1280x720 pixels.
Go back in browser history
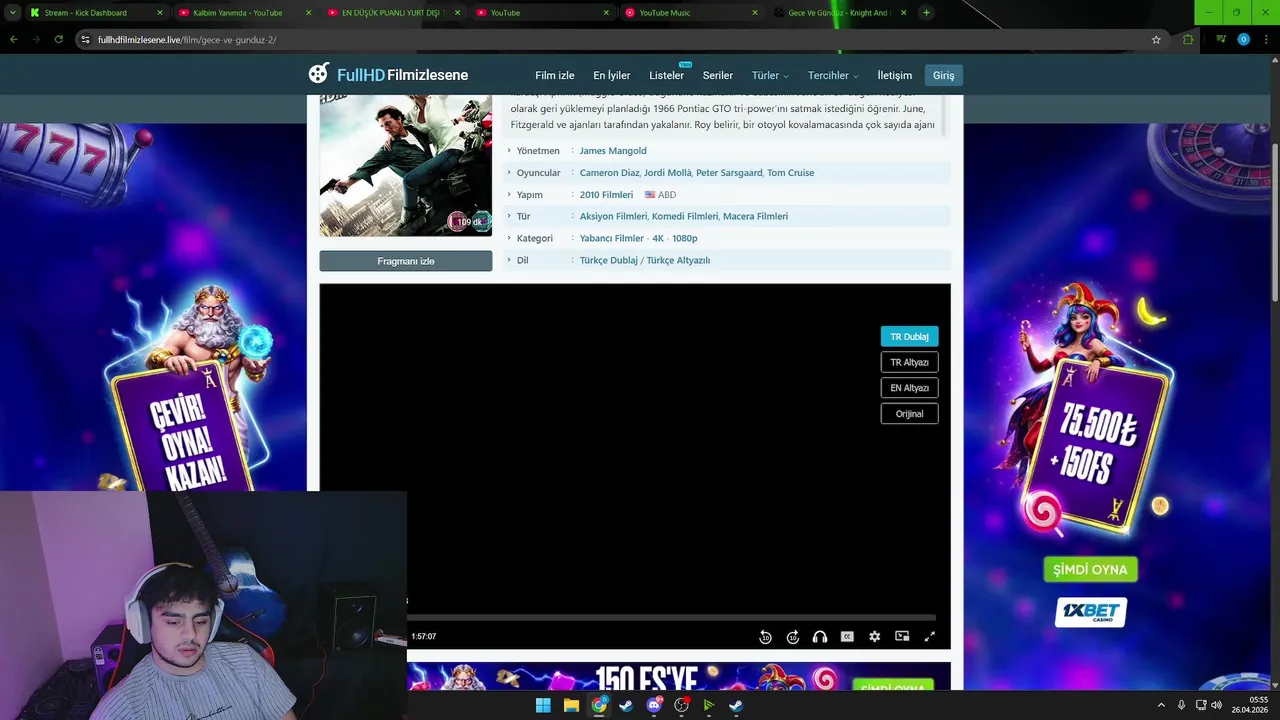click(x=14, y=40)
